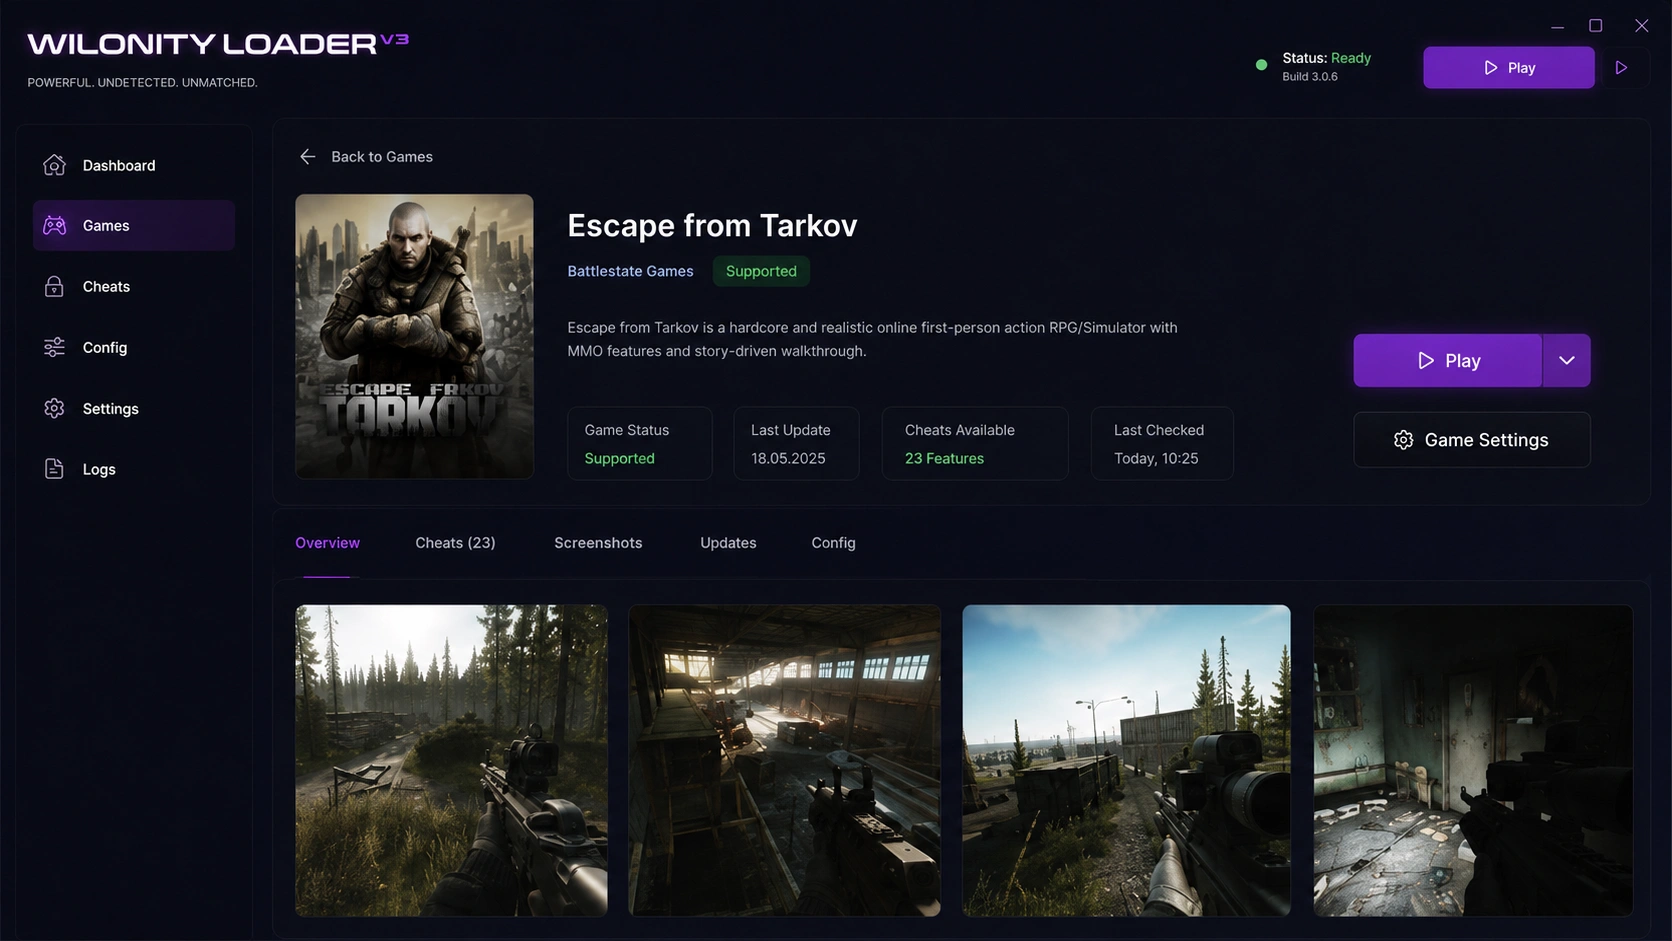
Task: Select the Config tab below game info
Action: click(x=833, y=543)
